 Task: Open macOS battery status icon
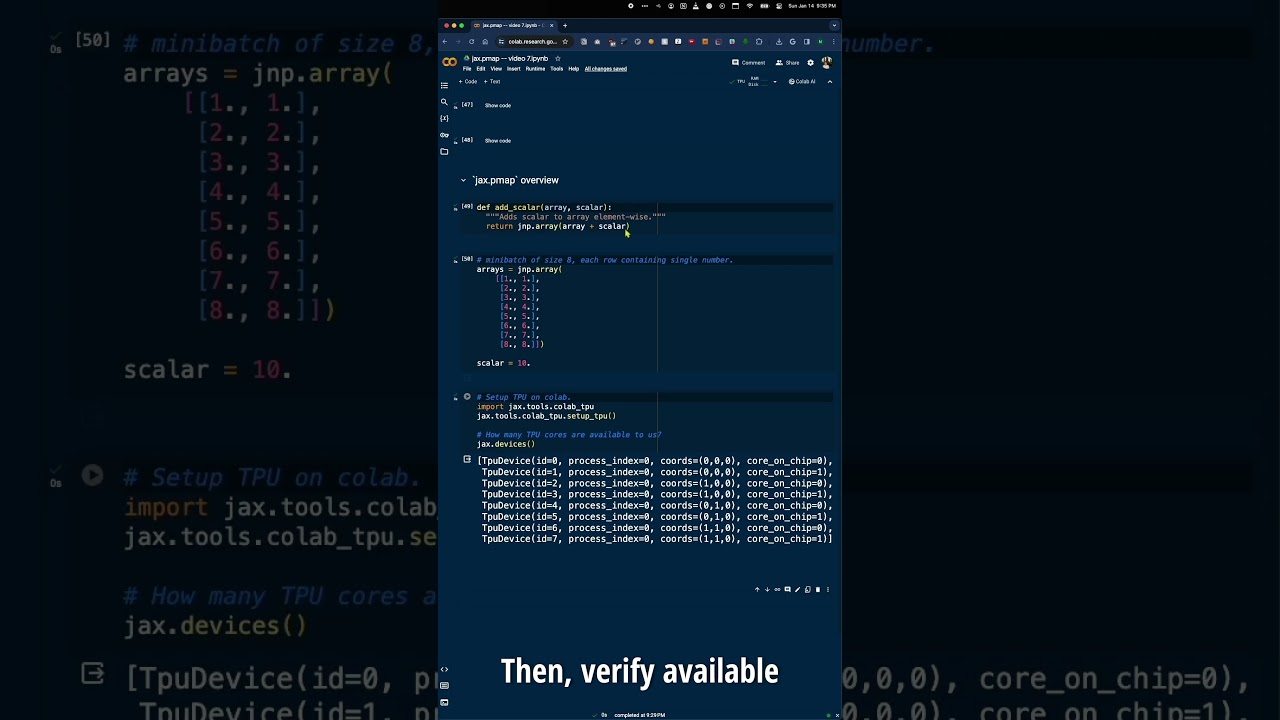pyautogui.click(x=764, y=6)
